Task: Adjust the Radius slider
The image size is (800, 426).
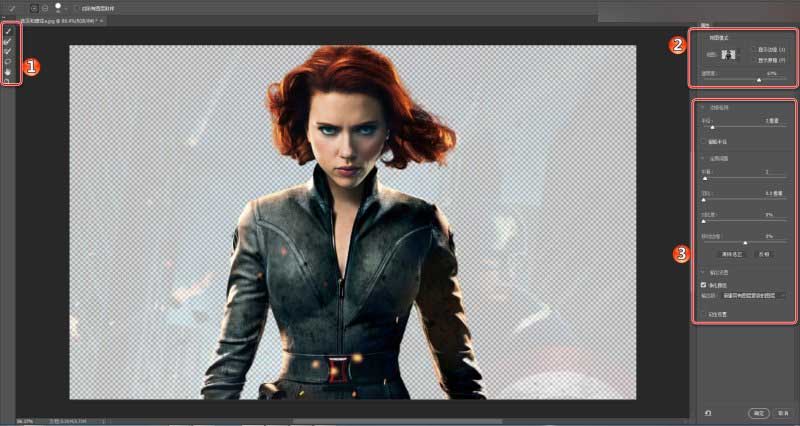Action: pos(712,127)
